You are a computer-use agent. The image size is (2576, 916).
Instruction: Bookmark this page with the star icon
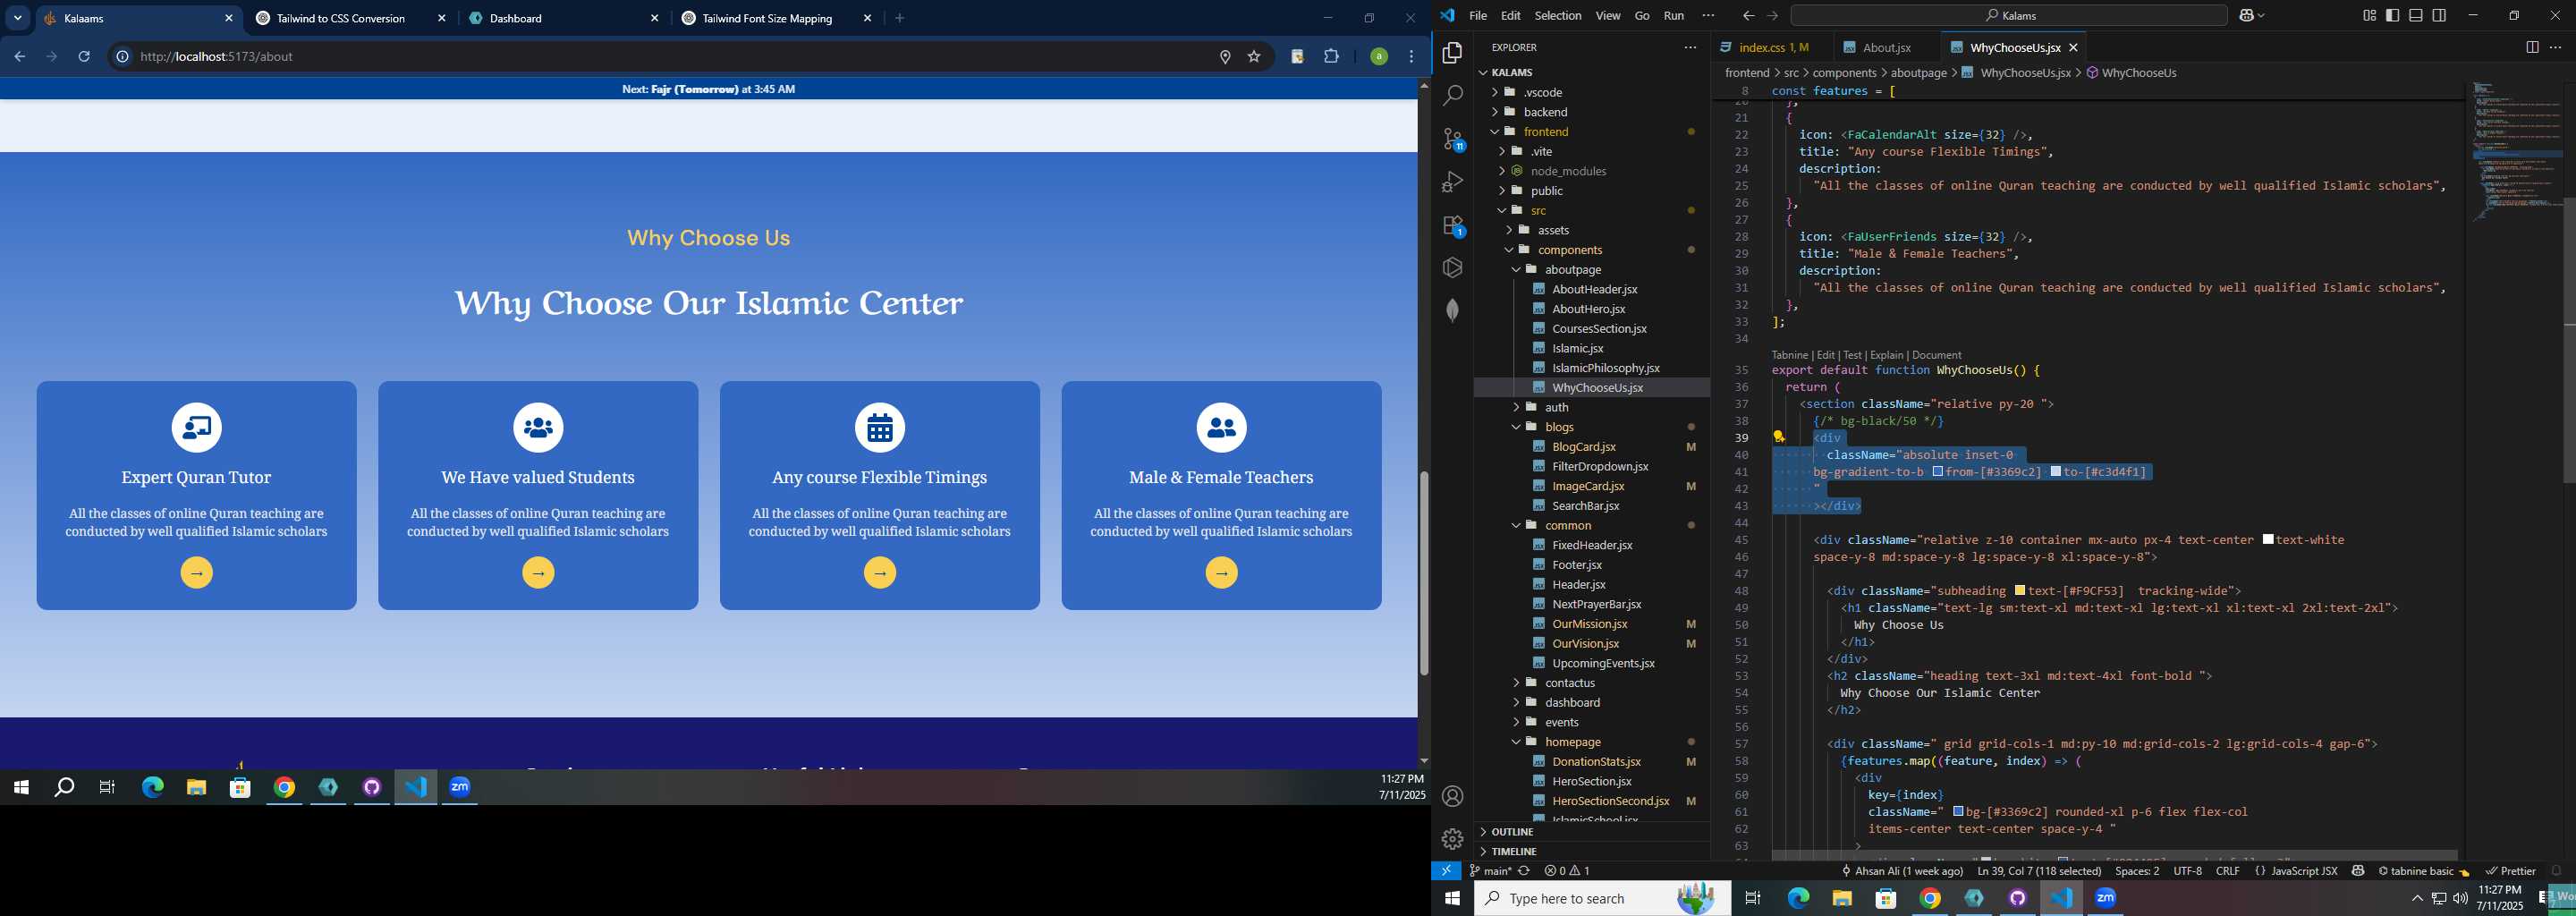pos(1254,56)
